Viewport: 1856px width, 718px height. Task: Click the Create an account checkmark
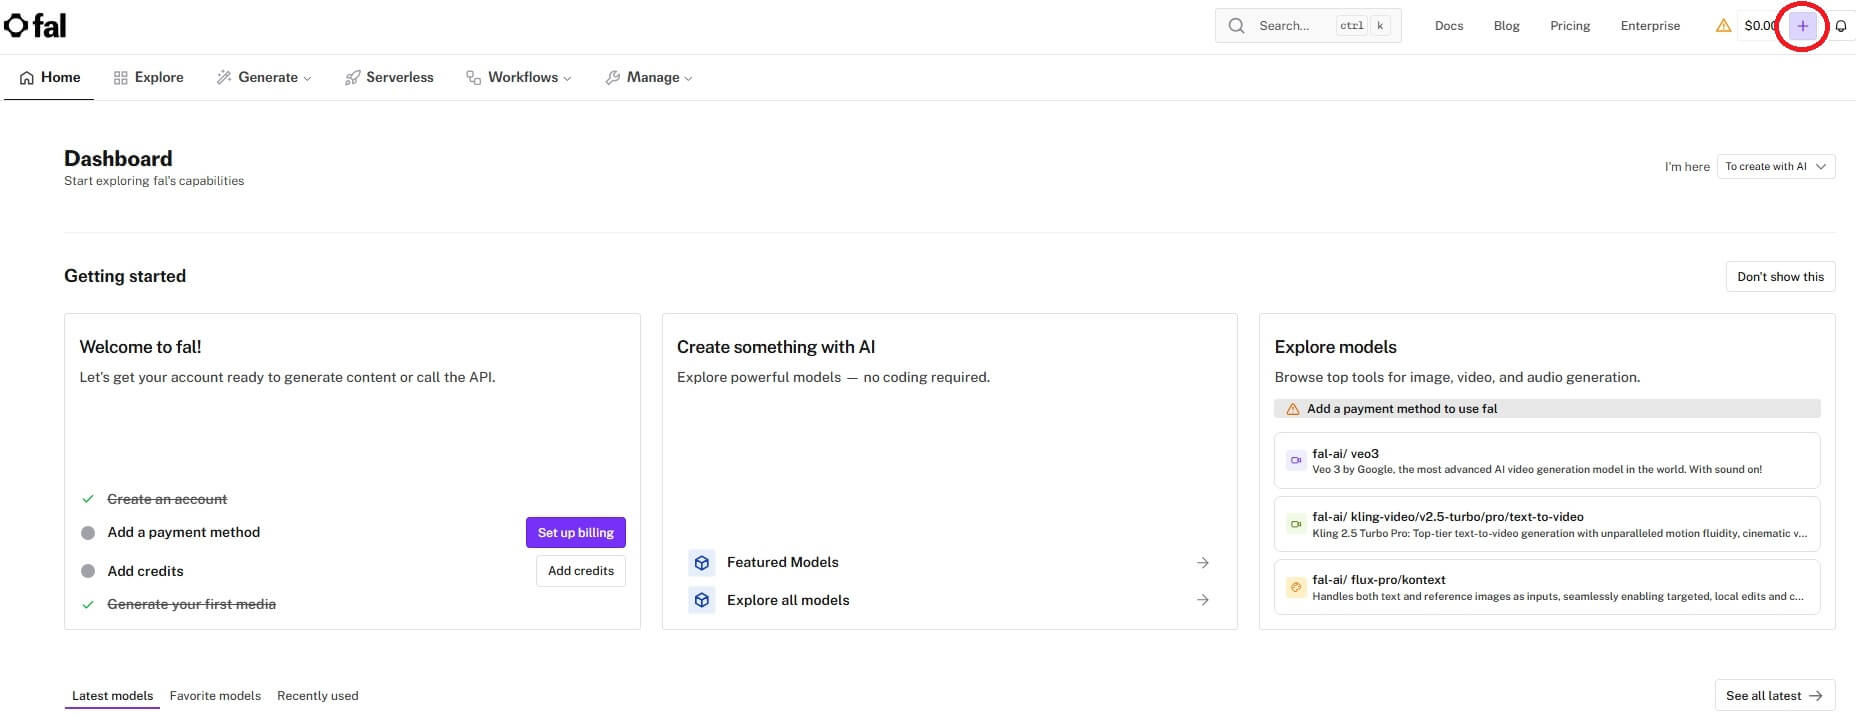click(88, 499)
